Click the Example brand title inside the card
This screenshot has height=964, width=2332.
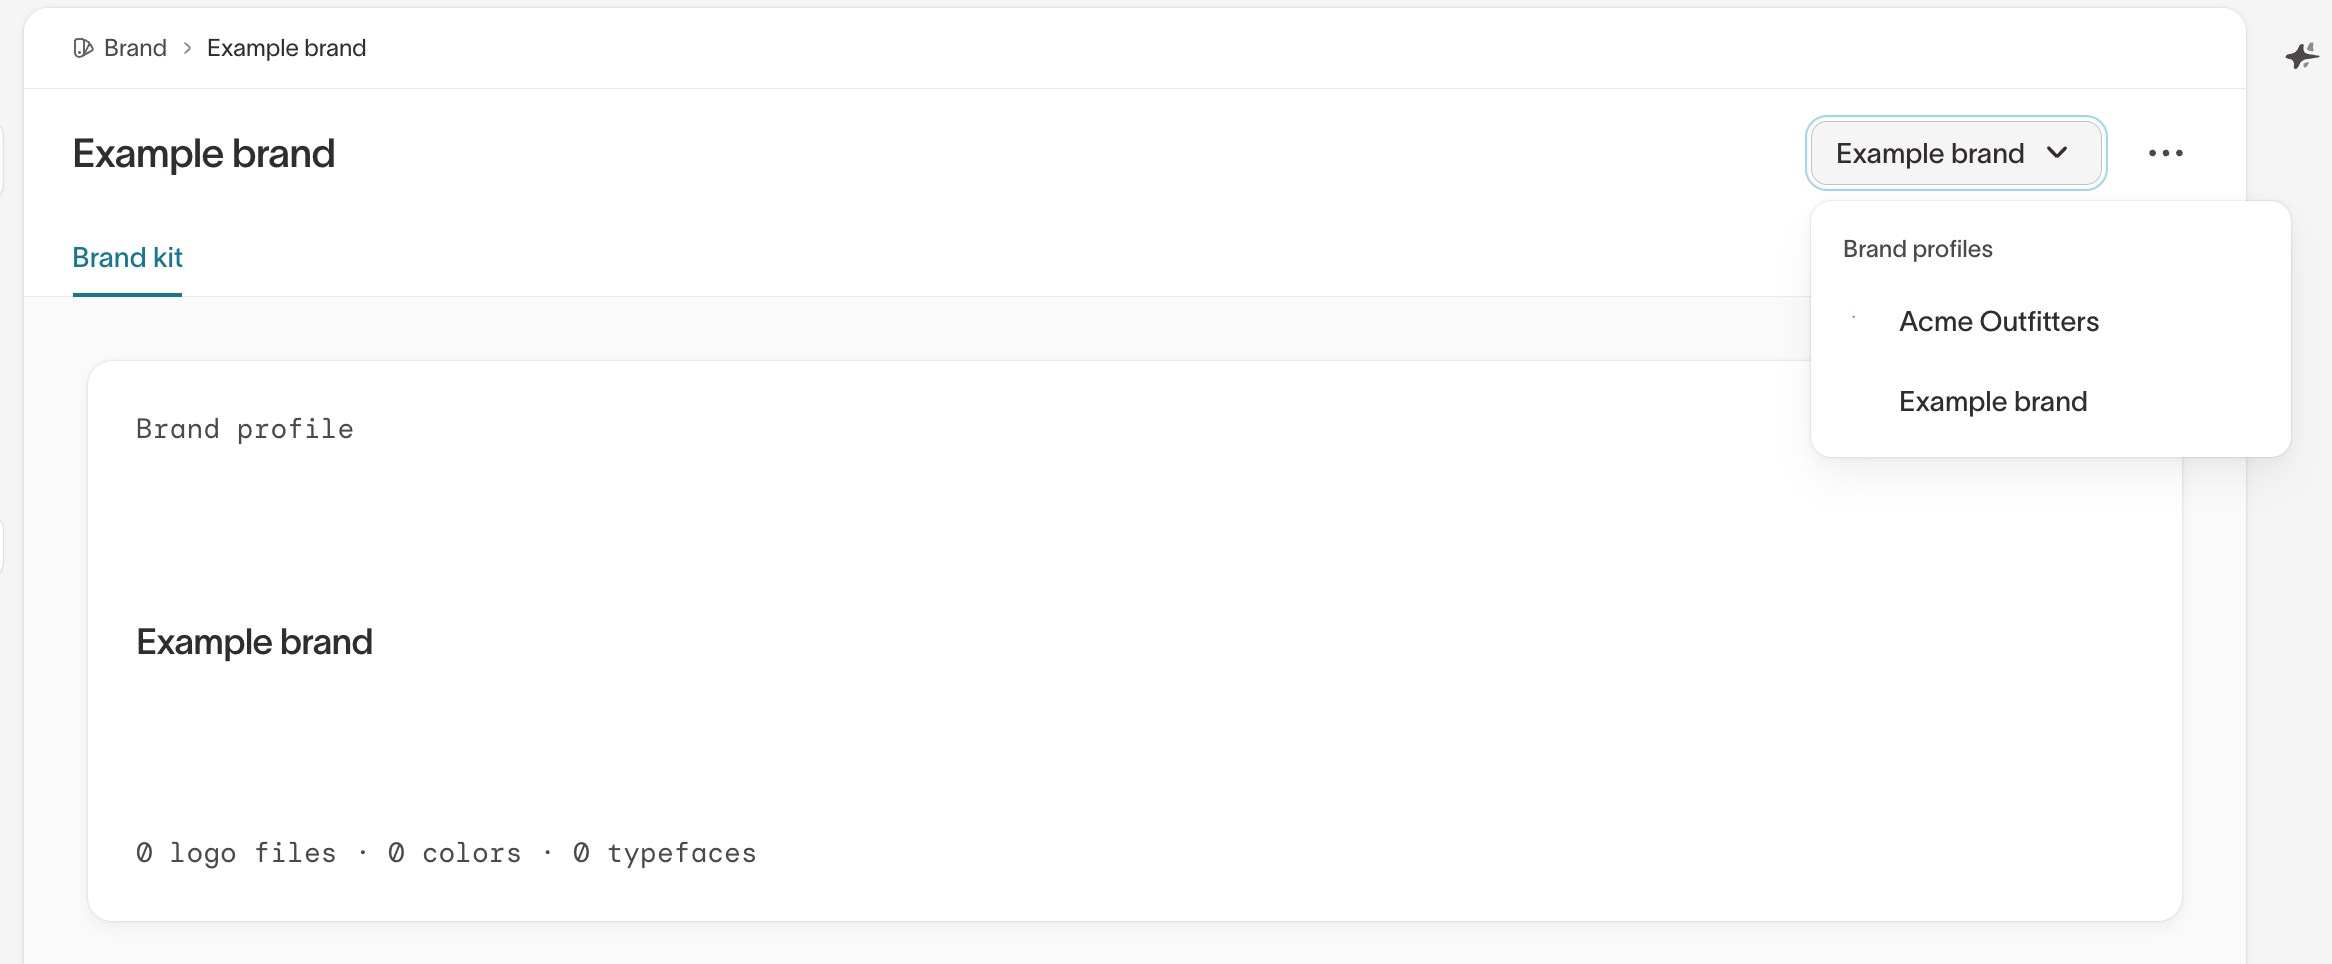(x=254, y=642)
